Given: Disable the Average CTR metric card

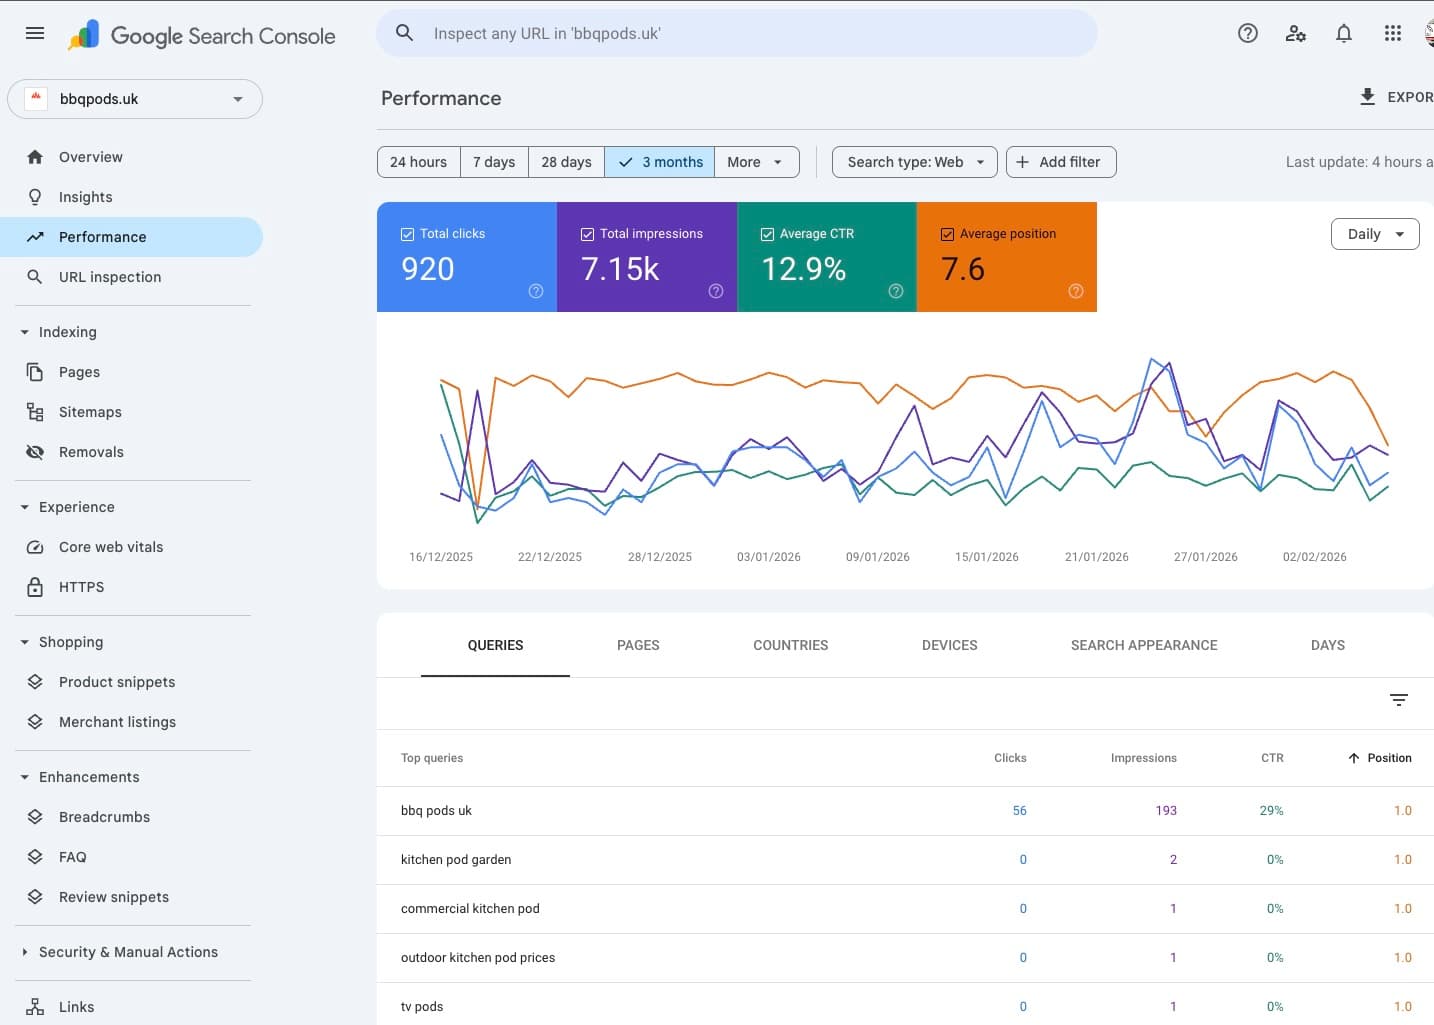Looking at the screenshot, I should click(x=767, y=233).
